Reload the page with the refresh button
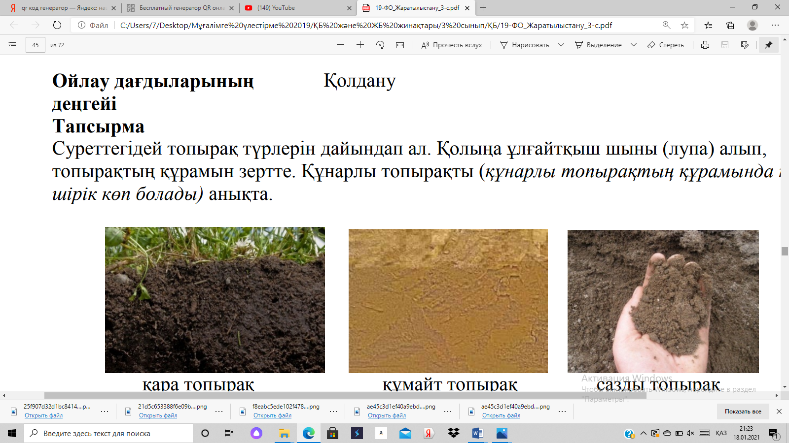Image resolution: width=789 pixels, height=443 pixels. click(x=57, y=25)
